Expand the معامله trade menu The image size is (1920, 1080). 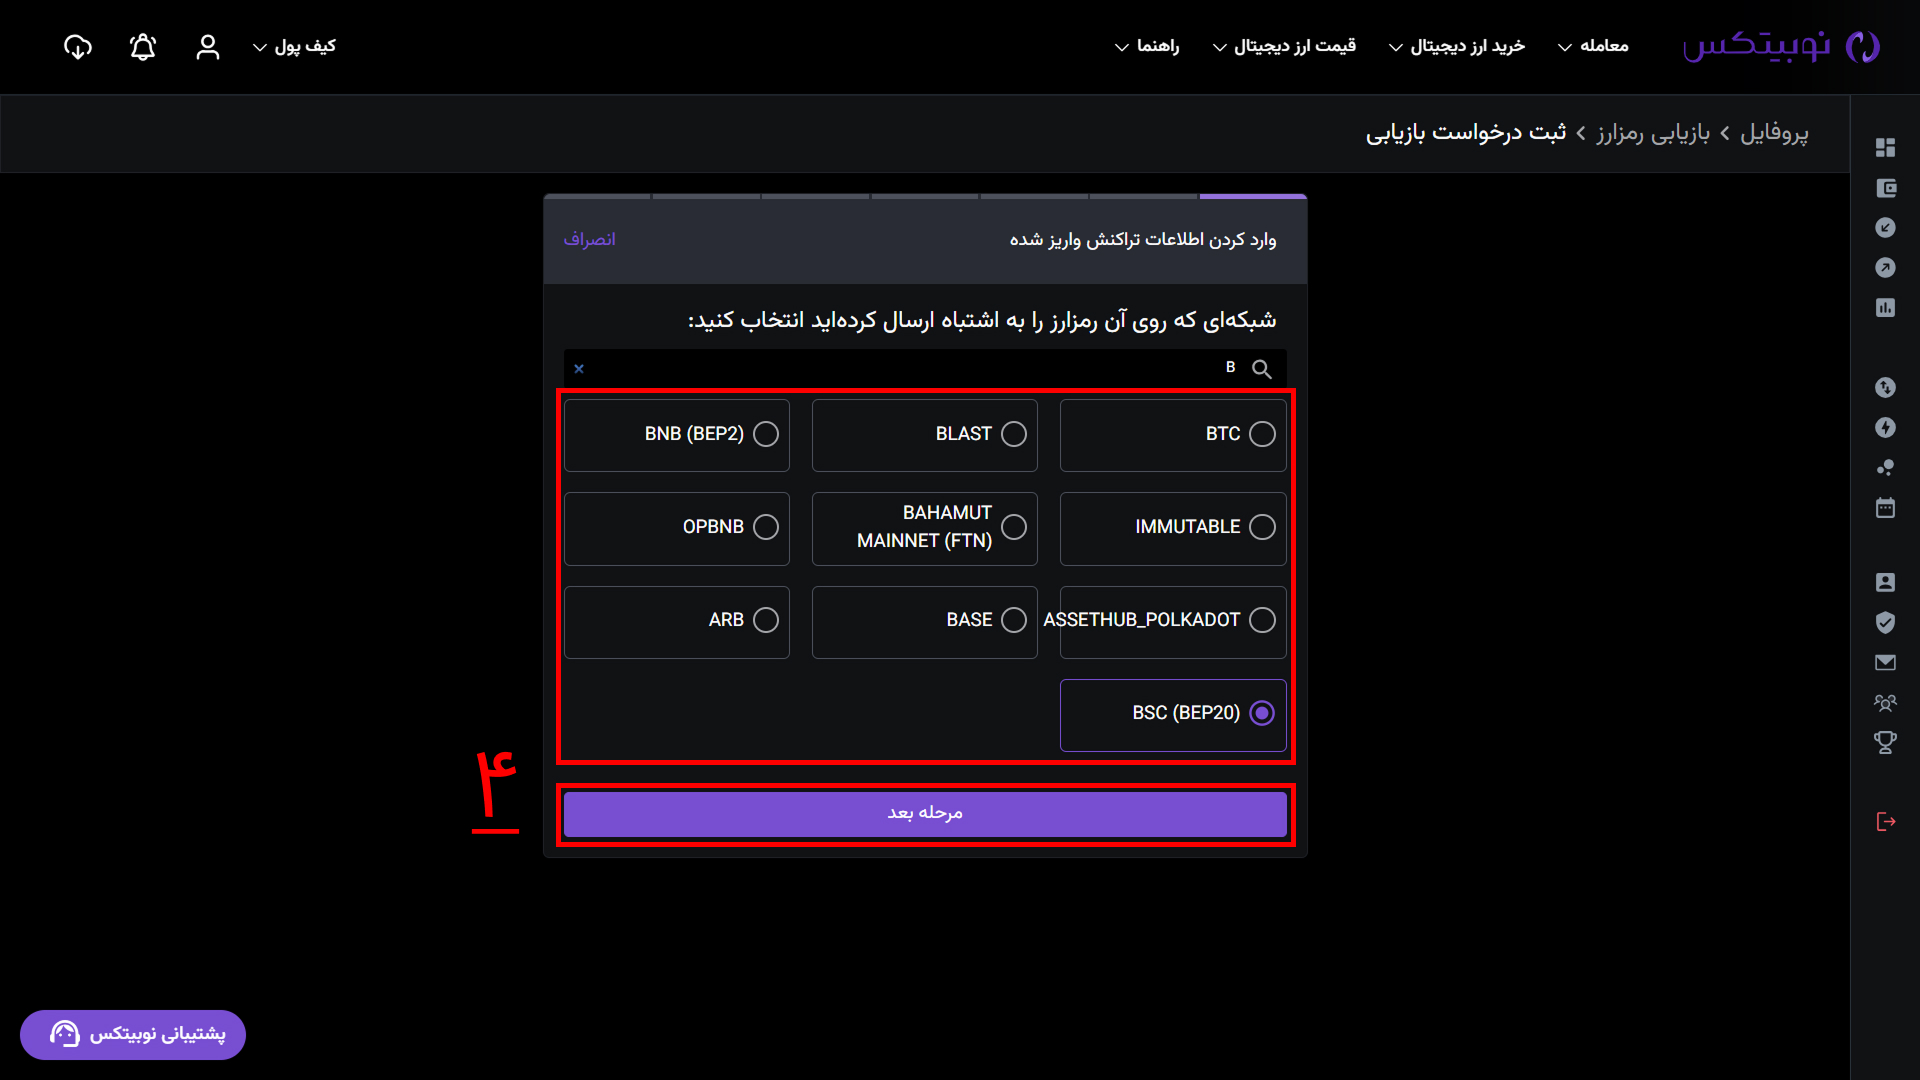pyautogui.click(x=1593, y=47)
